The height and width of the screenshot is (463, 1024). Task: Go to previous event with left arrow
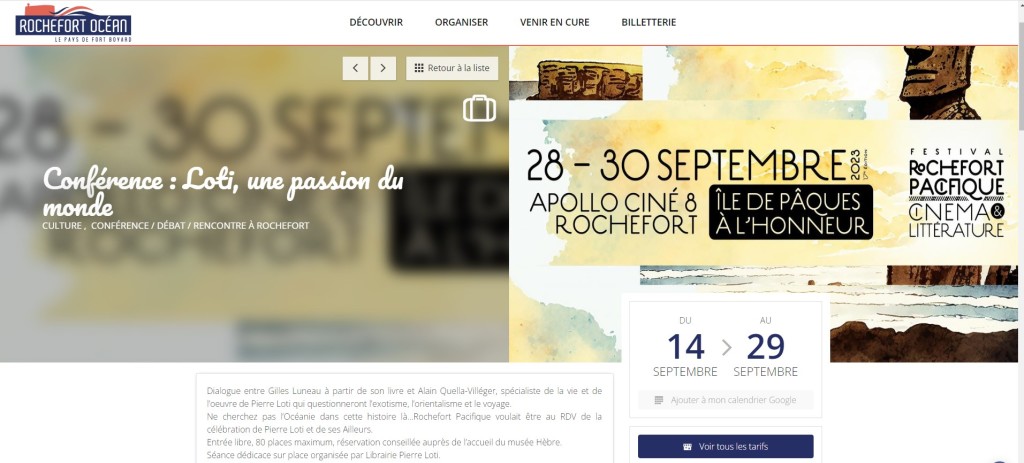click(355, 68)
